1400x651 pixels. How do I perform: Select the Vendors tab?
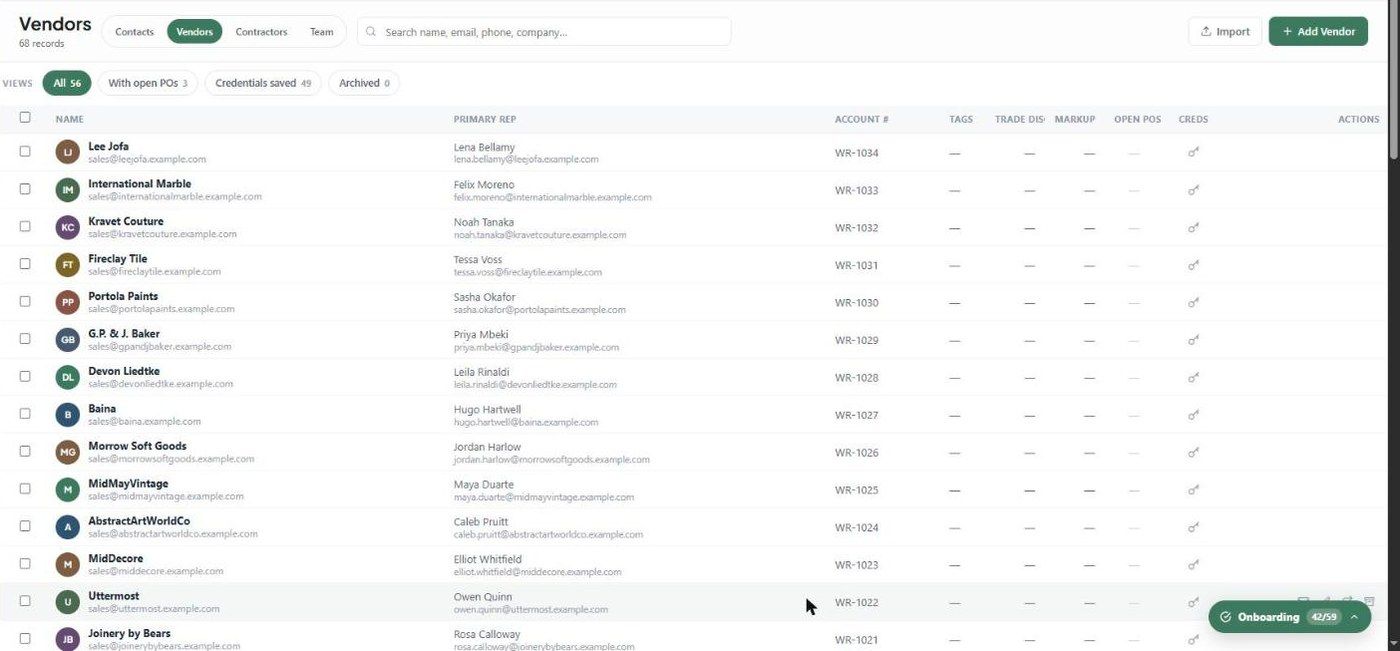point(195,32)
